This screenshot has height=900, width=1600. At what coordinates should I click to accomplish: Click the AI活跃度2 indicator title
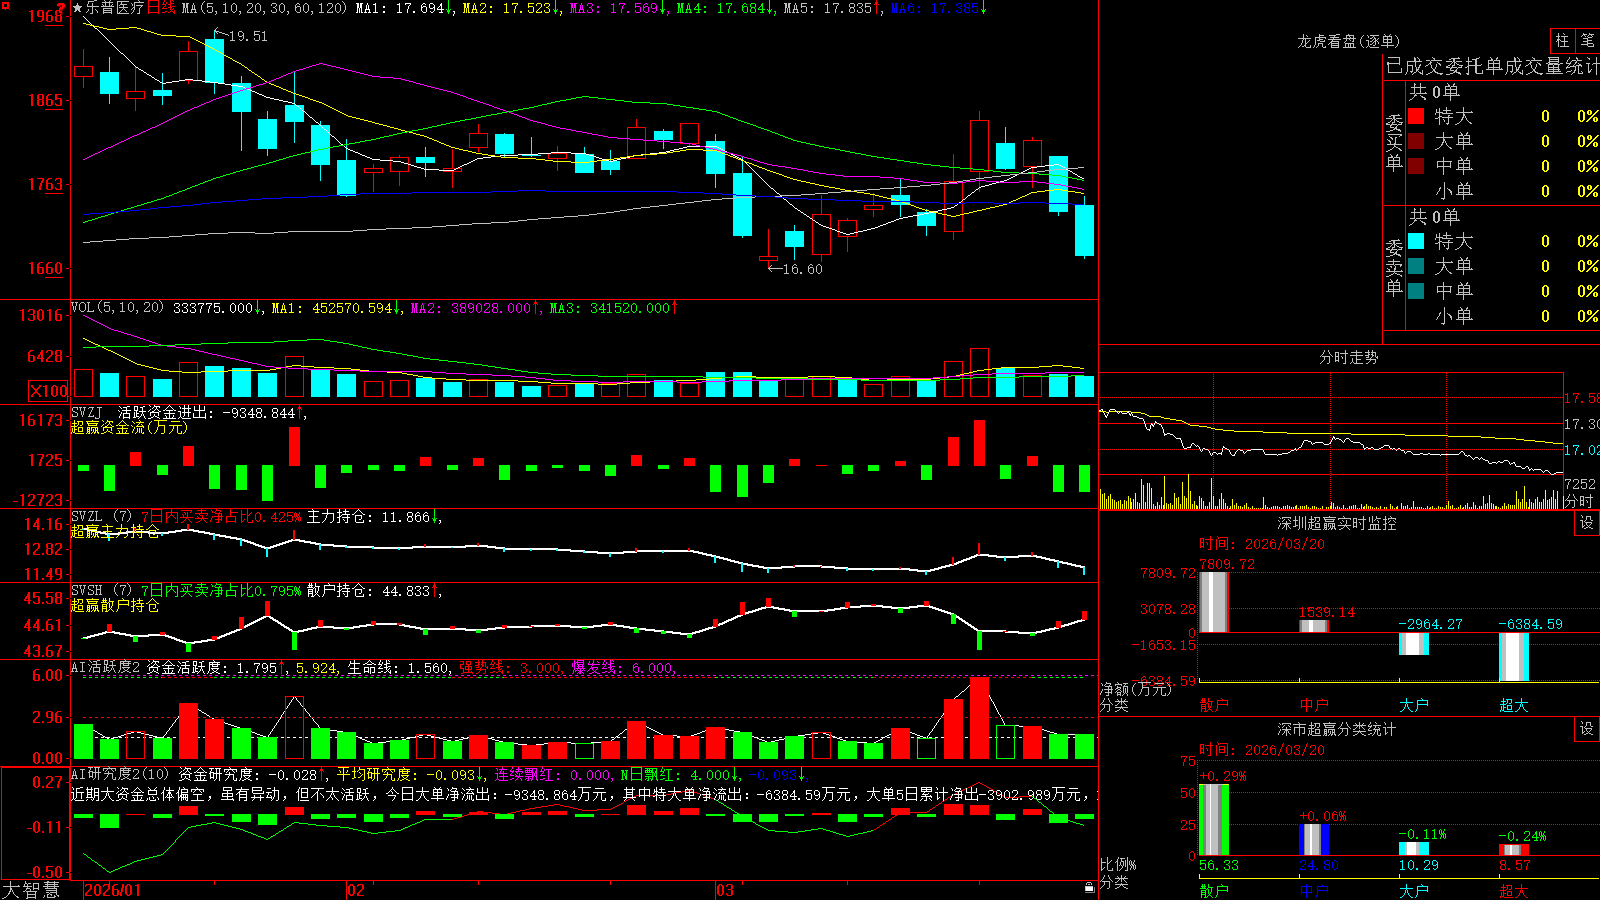coord(106,667)
